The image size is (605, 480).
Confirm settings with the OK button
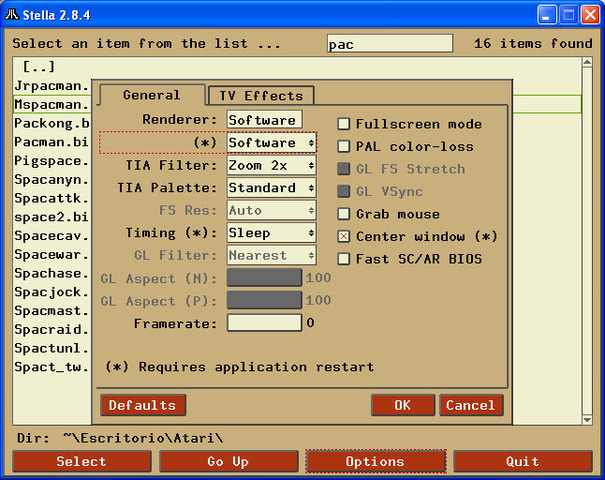click(402, 405)
